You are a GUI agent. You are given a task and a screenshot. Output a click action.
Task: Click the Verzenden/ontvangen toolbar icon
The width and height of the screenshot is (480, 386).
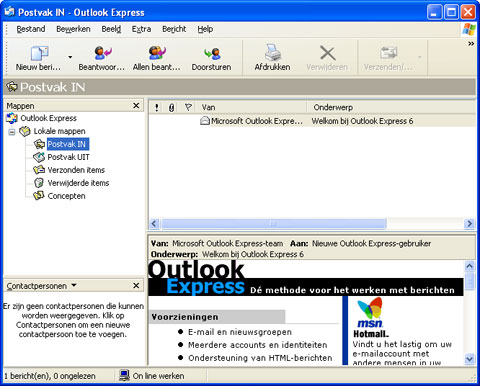coord(388,53)
